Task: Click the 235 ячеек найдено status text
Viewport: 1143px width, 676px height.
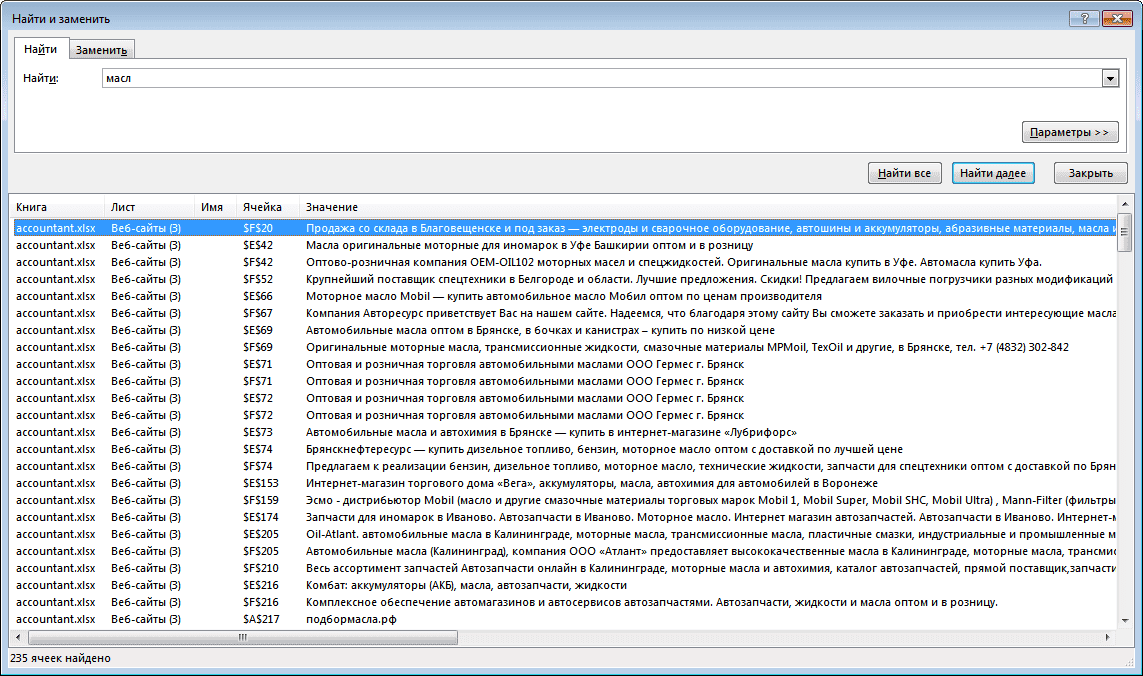Action: click(x=61, y=658)
